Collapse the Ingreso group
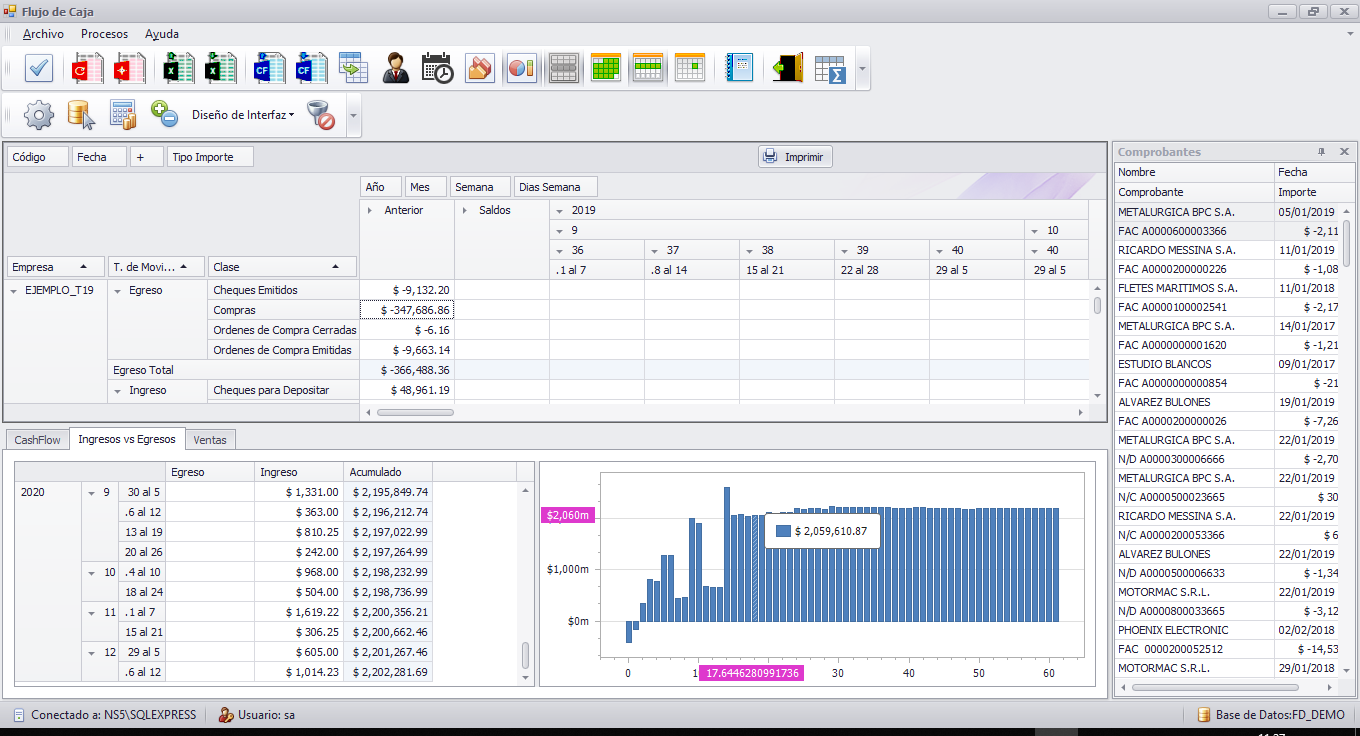The image size is (1360, 736). coord(118,391)
